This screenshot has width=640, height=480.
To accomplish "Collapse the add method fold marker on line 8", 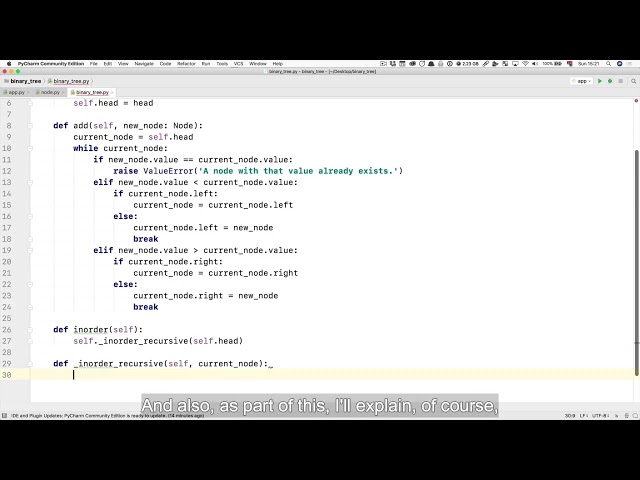I will [x=30, y=126].
